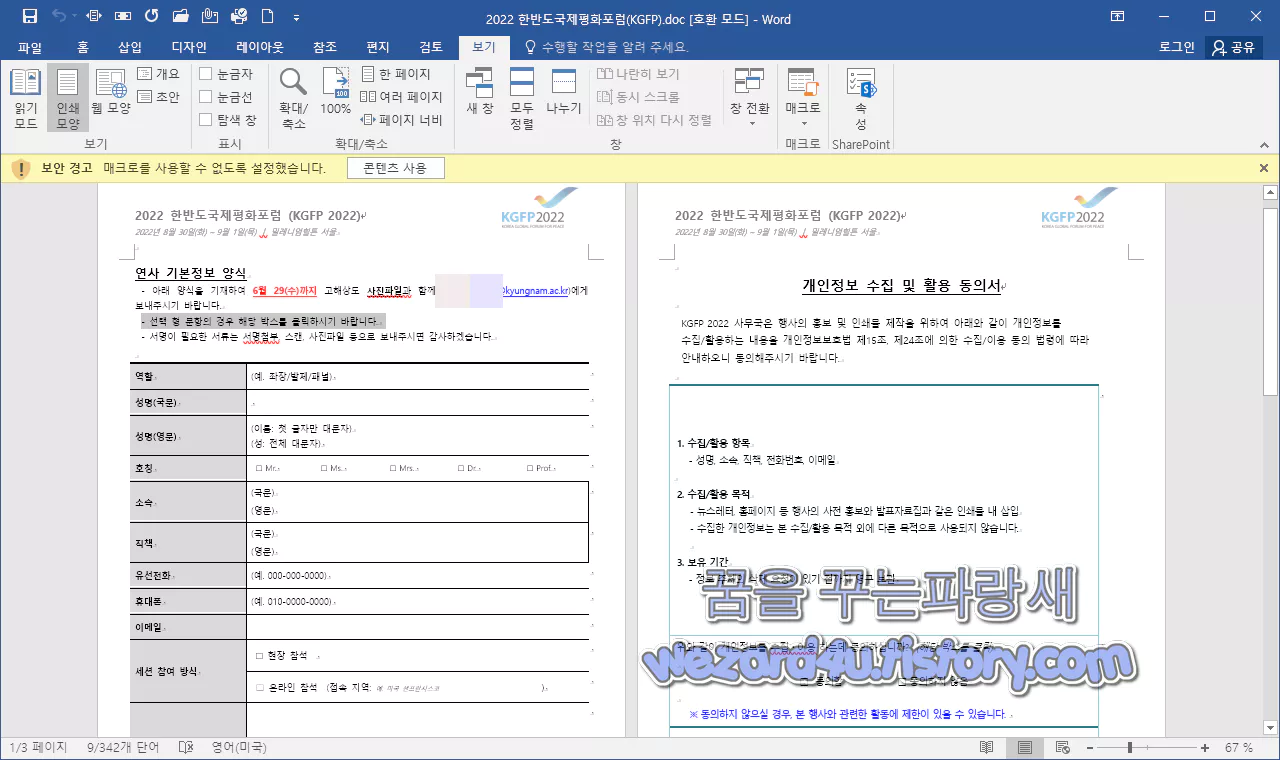Screen dimensions: 1280x760
Task: Open the Undo history dropdown arrow
Action: pos(76,16)
